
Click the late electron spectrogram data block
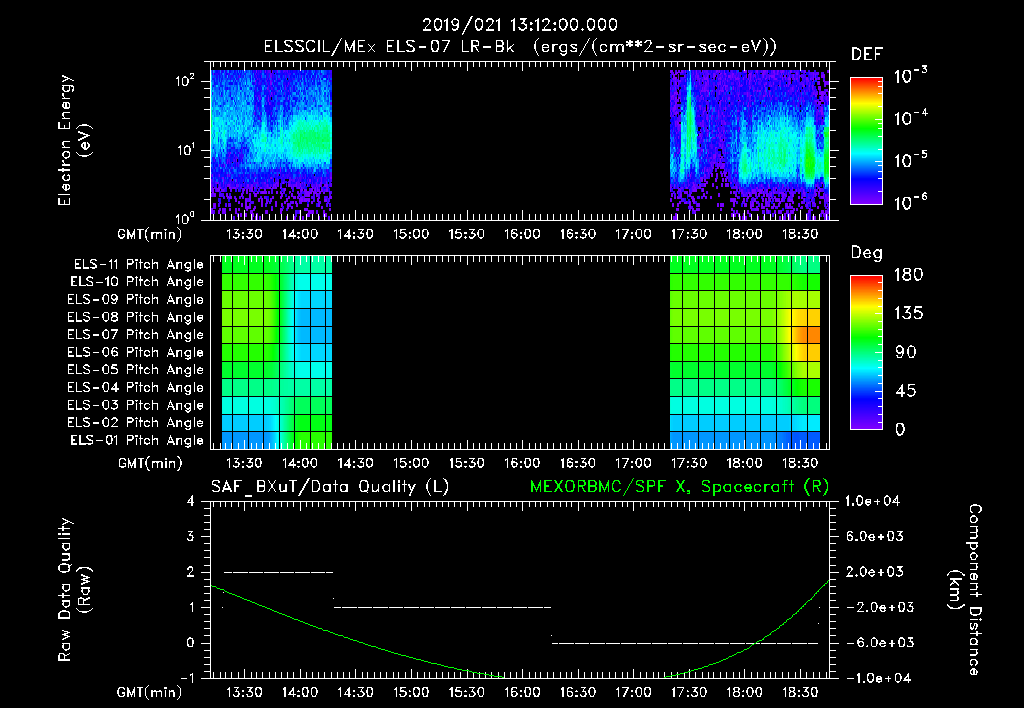tap(750, 144)
